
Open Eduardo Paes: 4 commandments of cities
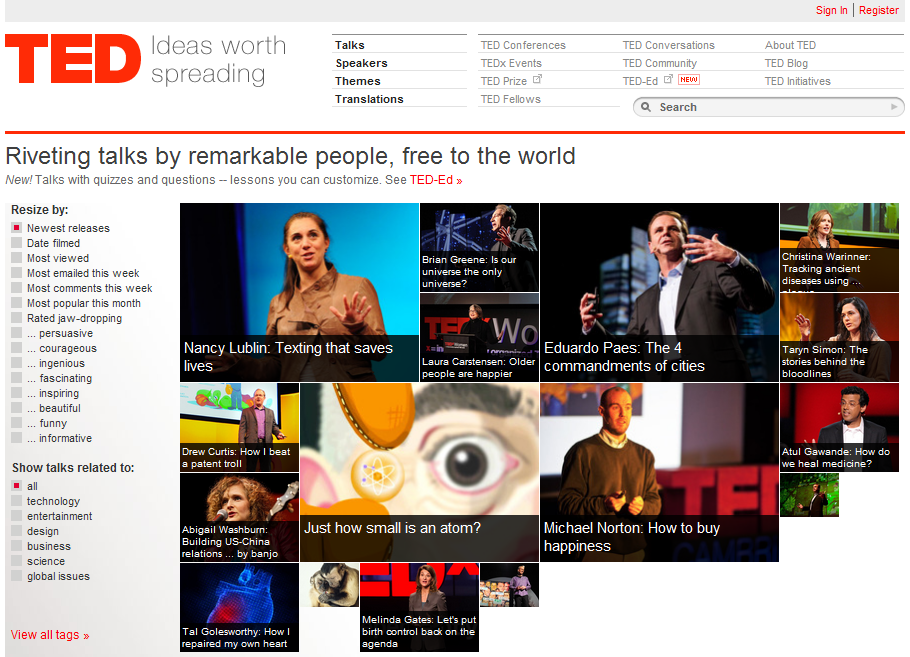coord(659,292)
